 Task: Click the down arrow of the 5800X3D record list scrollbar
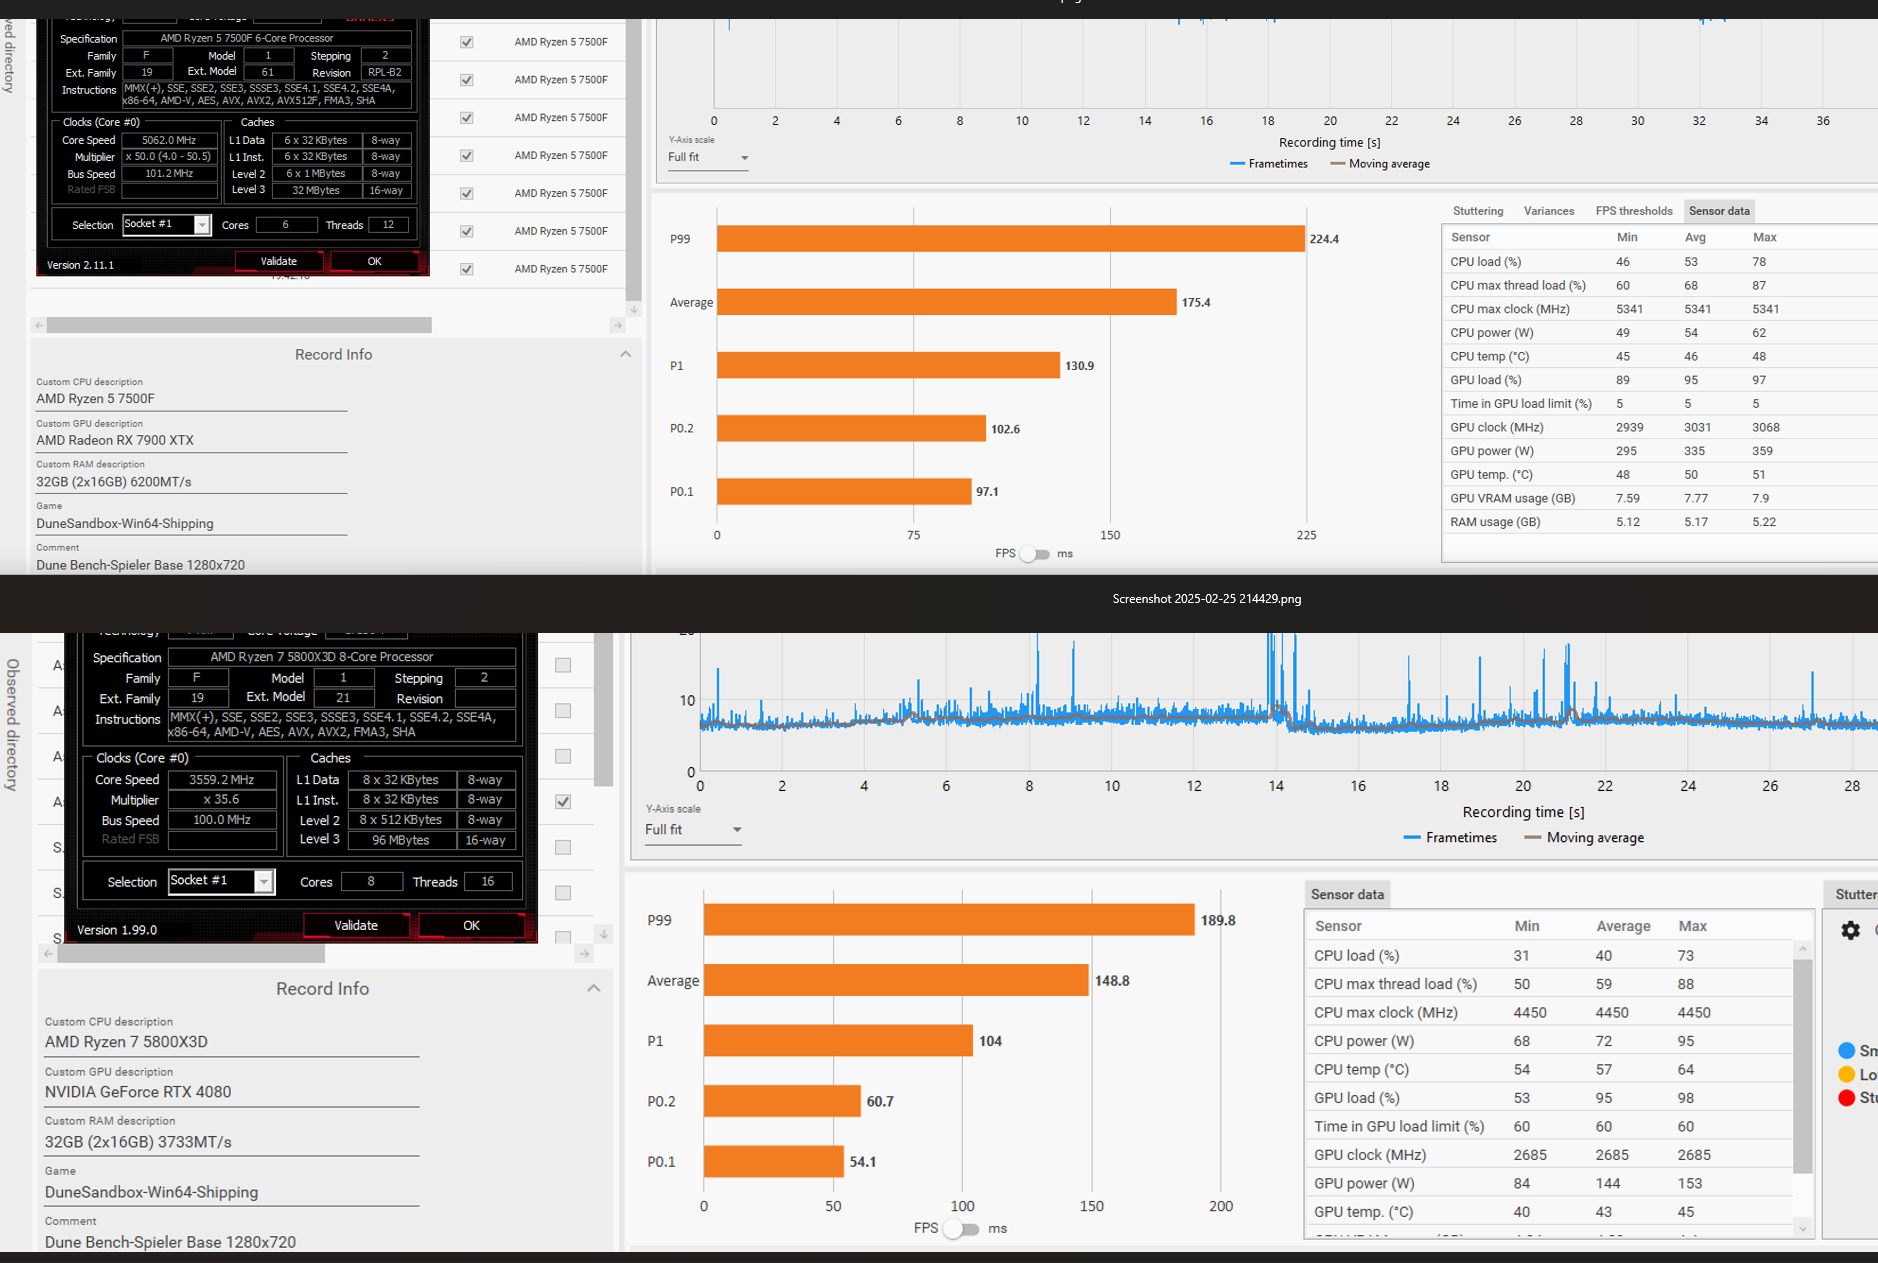coord(603,934)
